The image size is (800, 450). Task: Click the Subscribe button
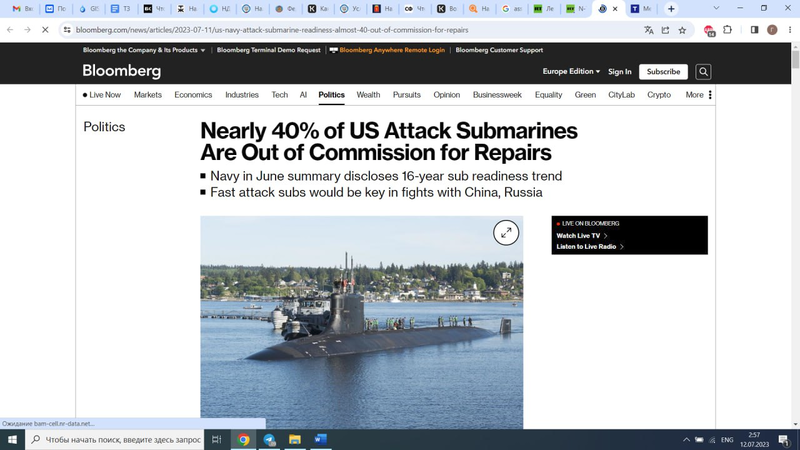pos(663,72)
